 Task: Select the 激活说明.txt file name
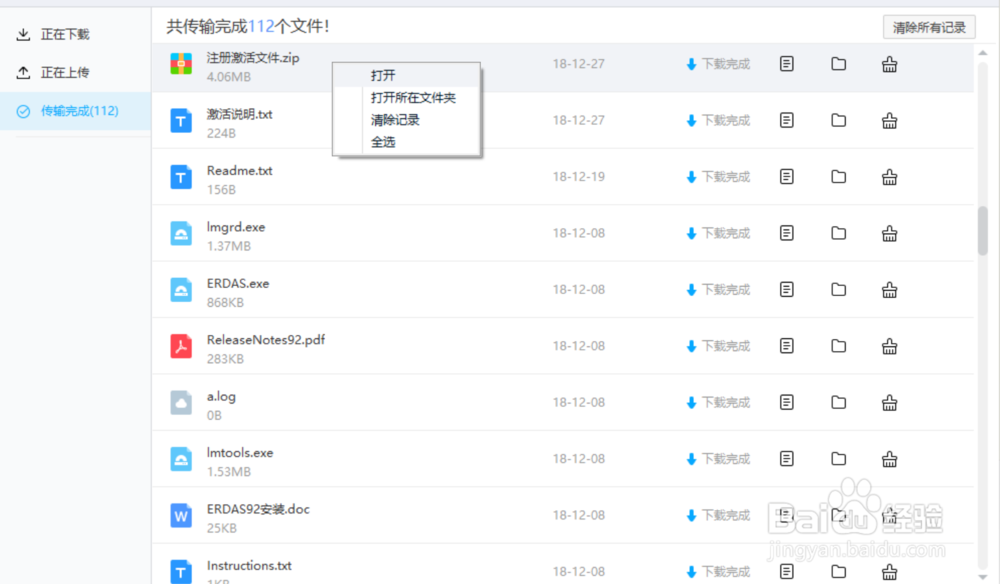(x=239, y=114)
